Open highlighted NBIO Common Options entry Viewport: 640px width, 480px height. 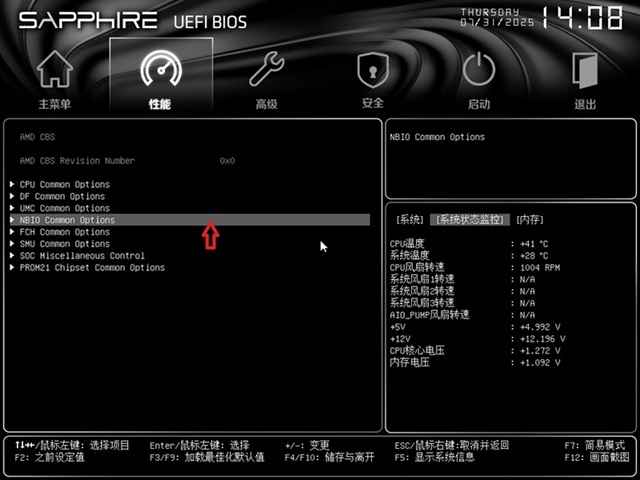click(x=190, y=220)
